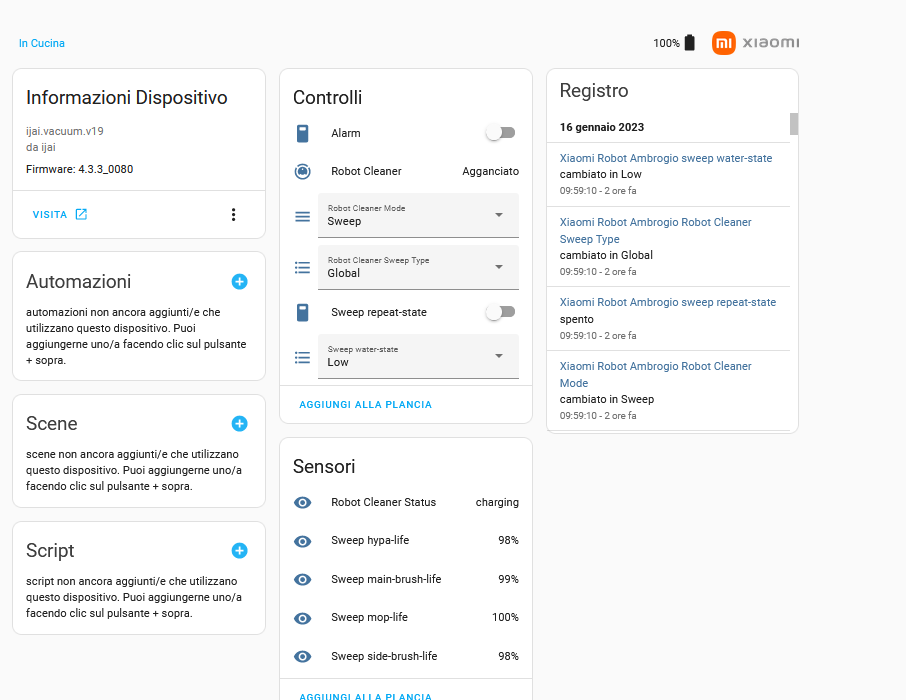Open the Robot Cleaner Mode dropdown
Image resolution: width=906 pixels, height=700 pixels.
point(418,215)
